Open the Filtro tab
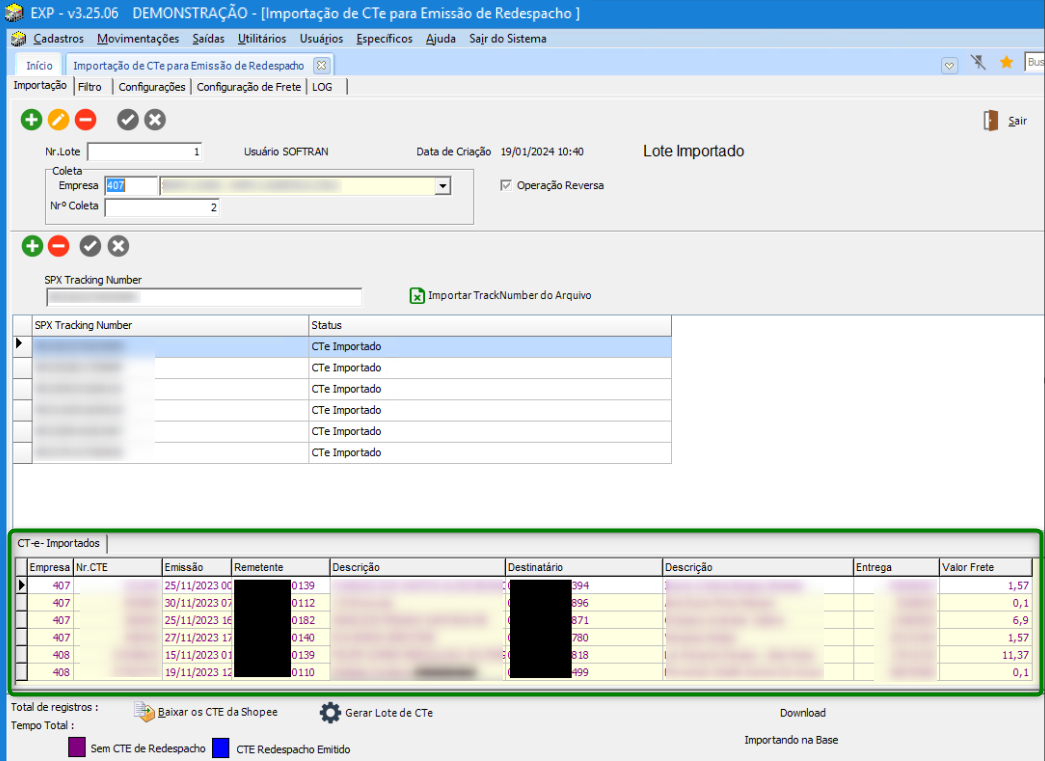 point(90,87)
